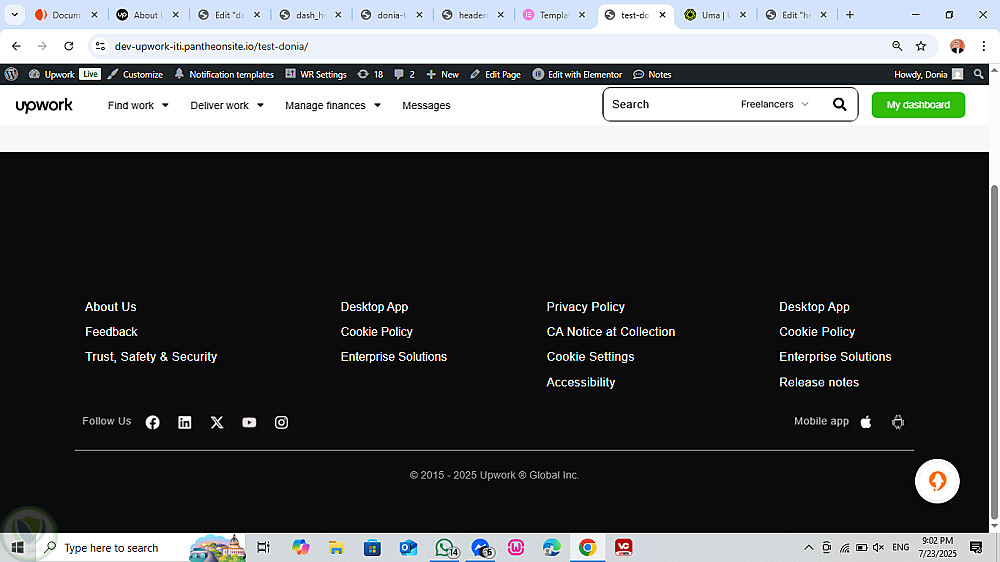Image resolution: width=1000 pixels, height=562 pixels.
Task: Open the YouTube footer icon
Action: [249, 422]
